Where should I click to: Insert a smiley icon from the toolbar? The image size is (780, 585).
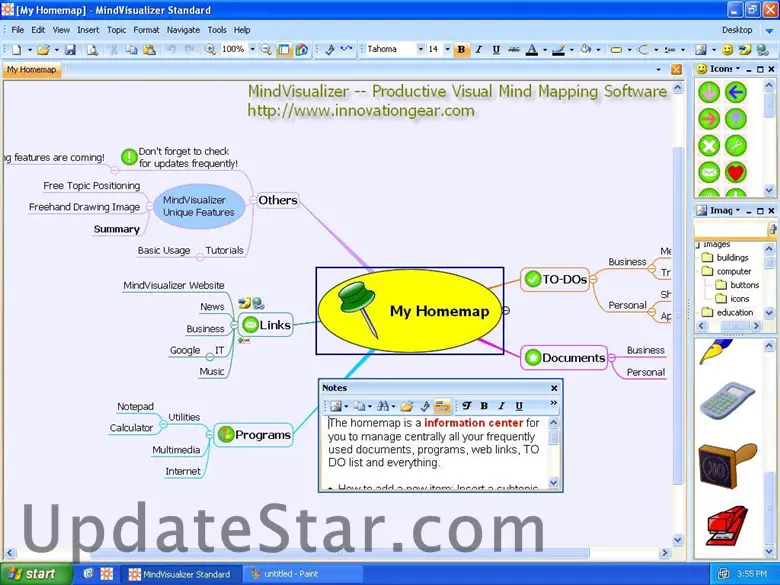pos(727,49)
